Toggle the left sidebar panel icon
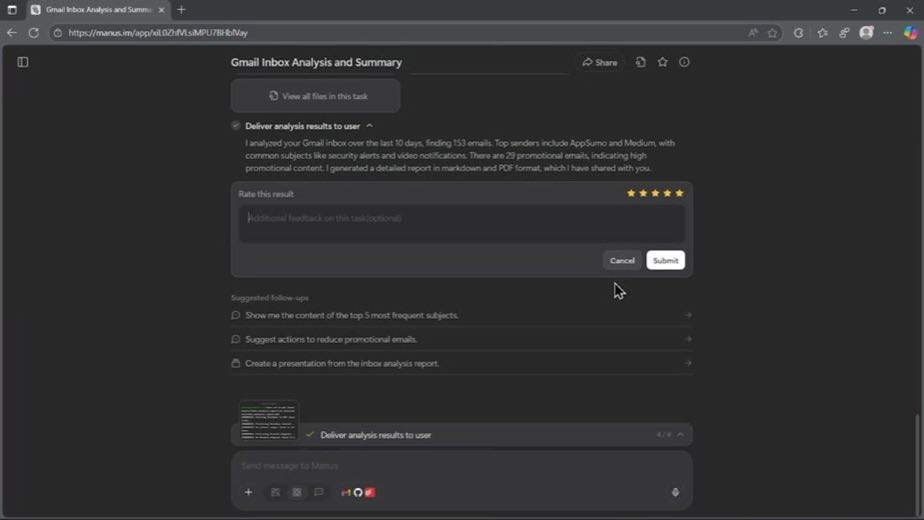The image size is (924, 520). tap(23, 62)
